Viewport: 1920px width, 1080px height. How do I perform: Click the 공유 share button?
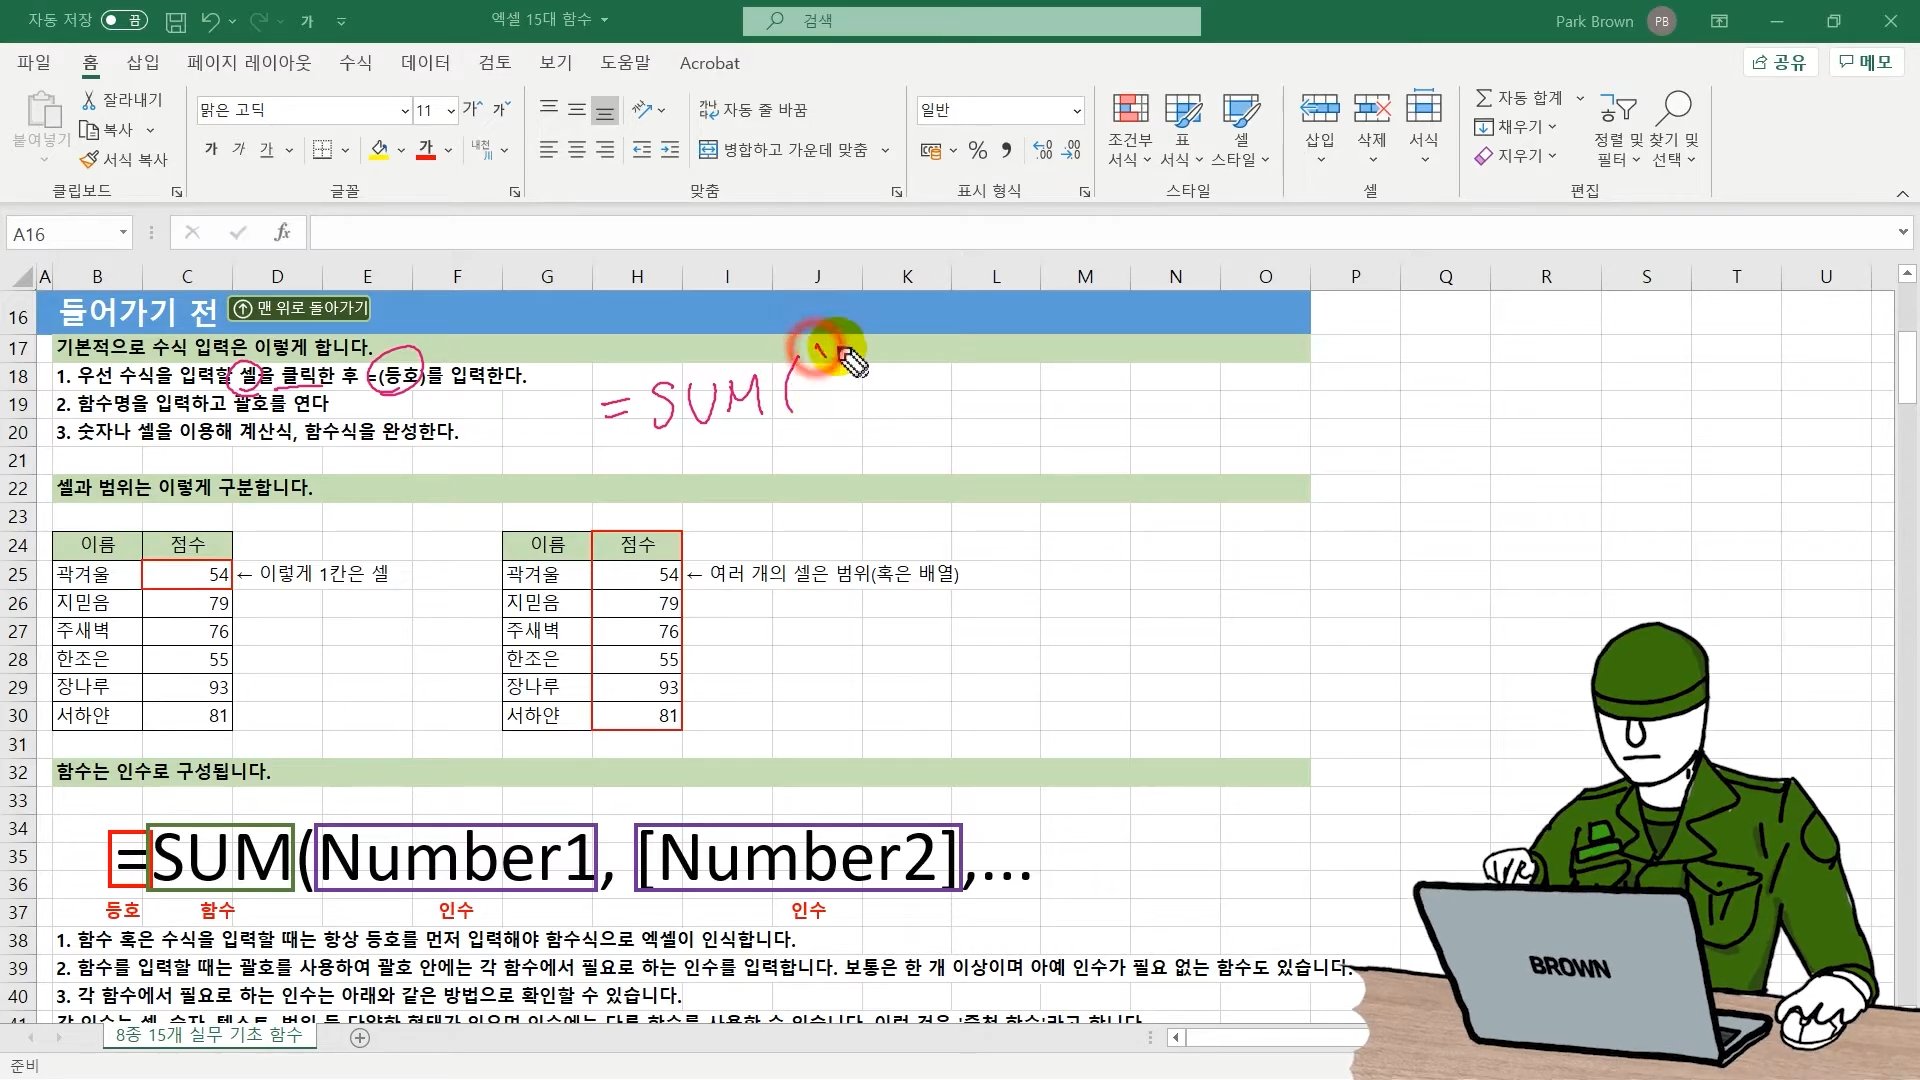[x=1779, y=62]
